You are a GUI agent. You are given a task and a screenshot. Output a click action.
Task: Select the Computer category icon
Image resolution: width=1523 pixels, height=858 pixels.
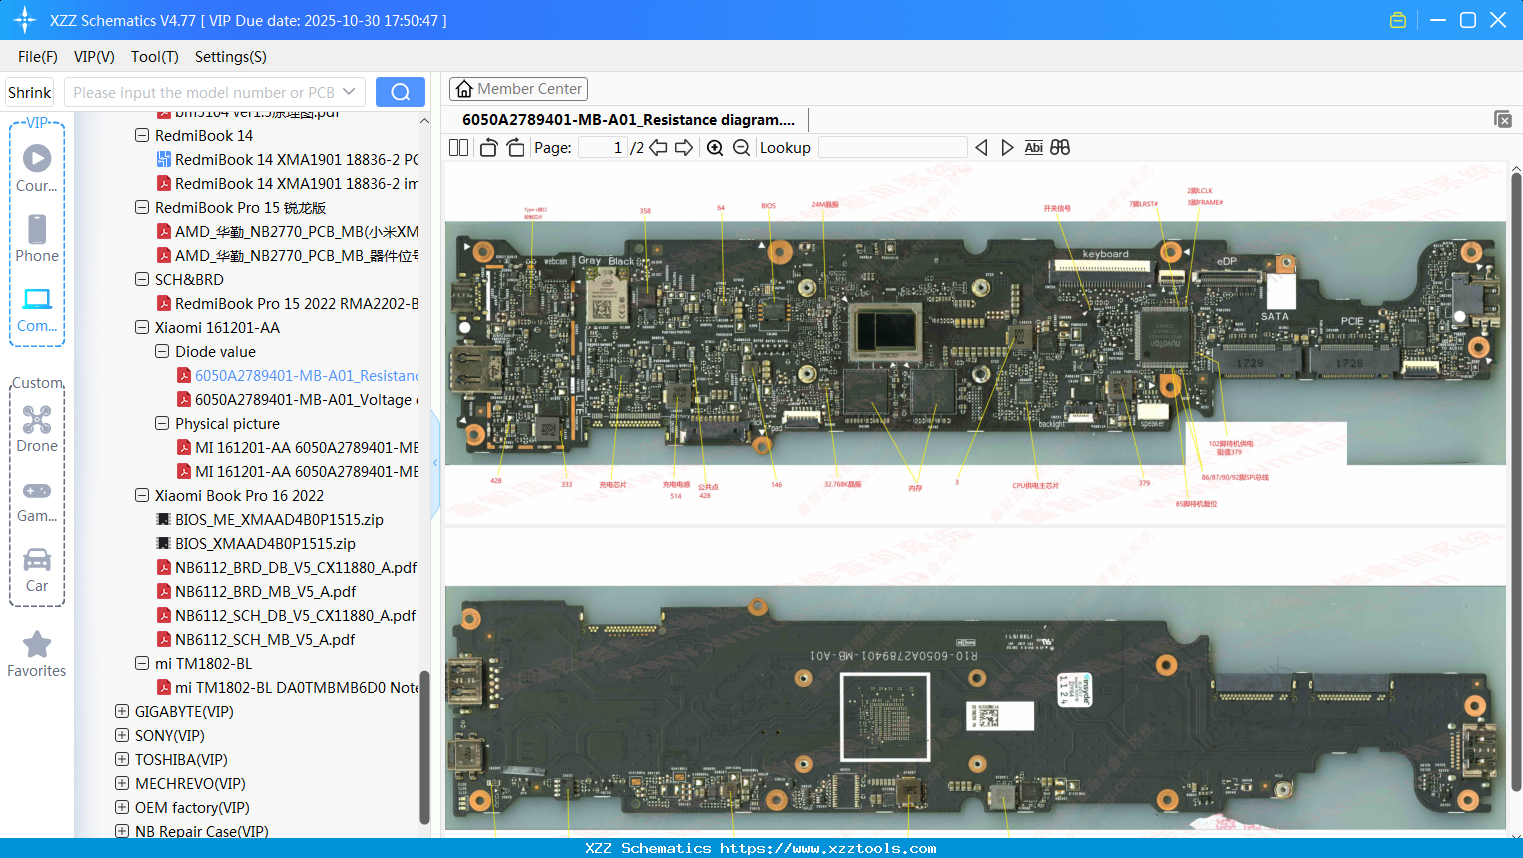(x=37, y=309)
